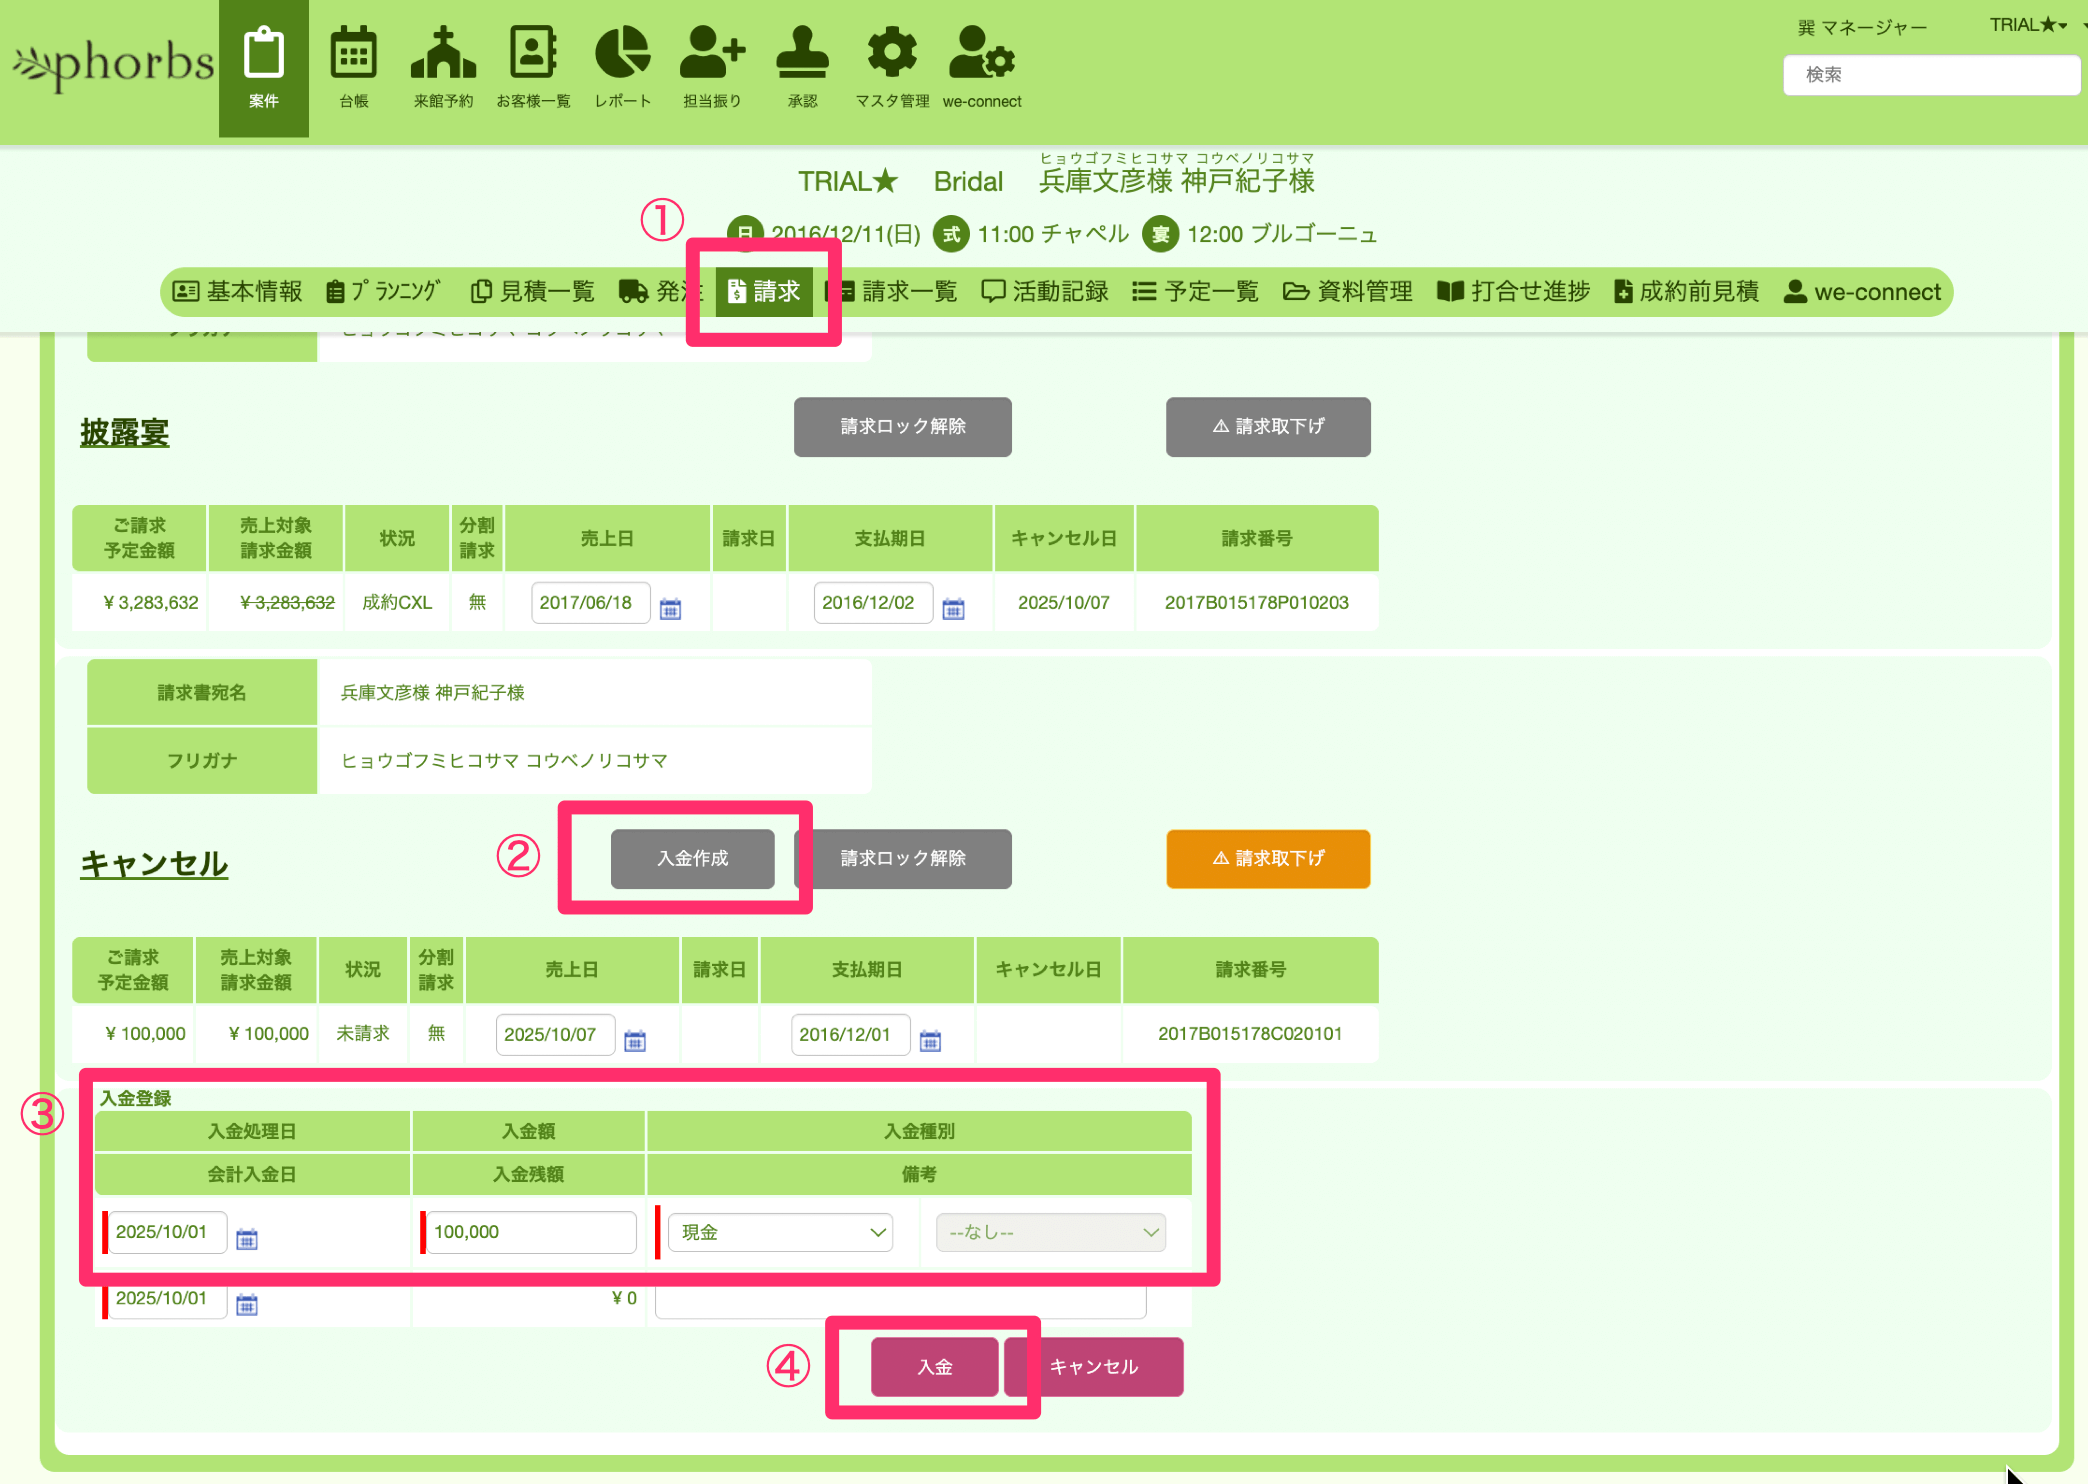Switch to the we-connect tab in sub navigation

tap(1862, 292)
